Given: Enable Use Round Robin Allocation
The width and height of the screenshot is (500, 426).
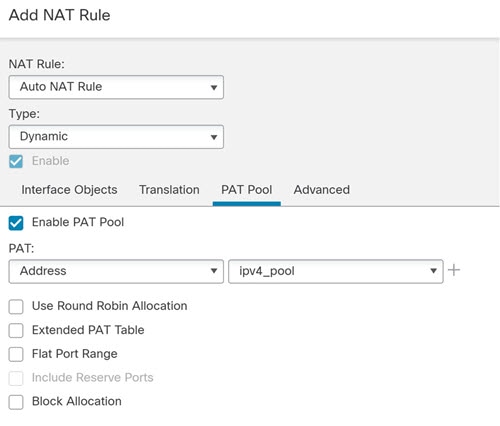Looking at the screenshot, I should pos(16,307).
